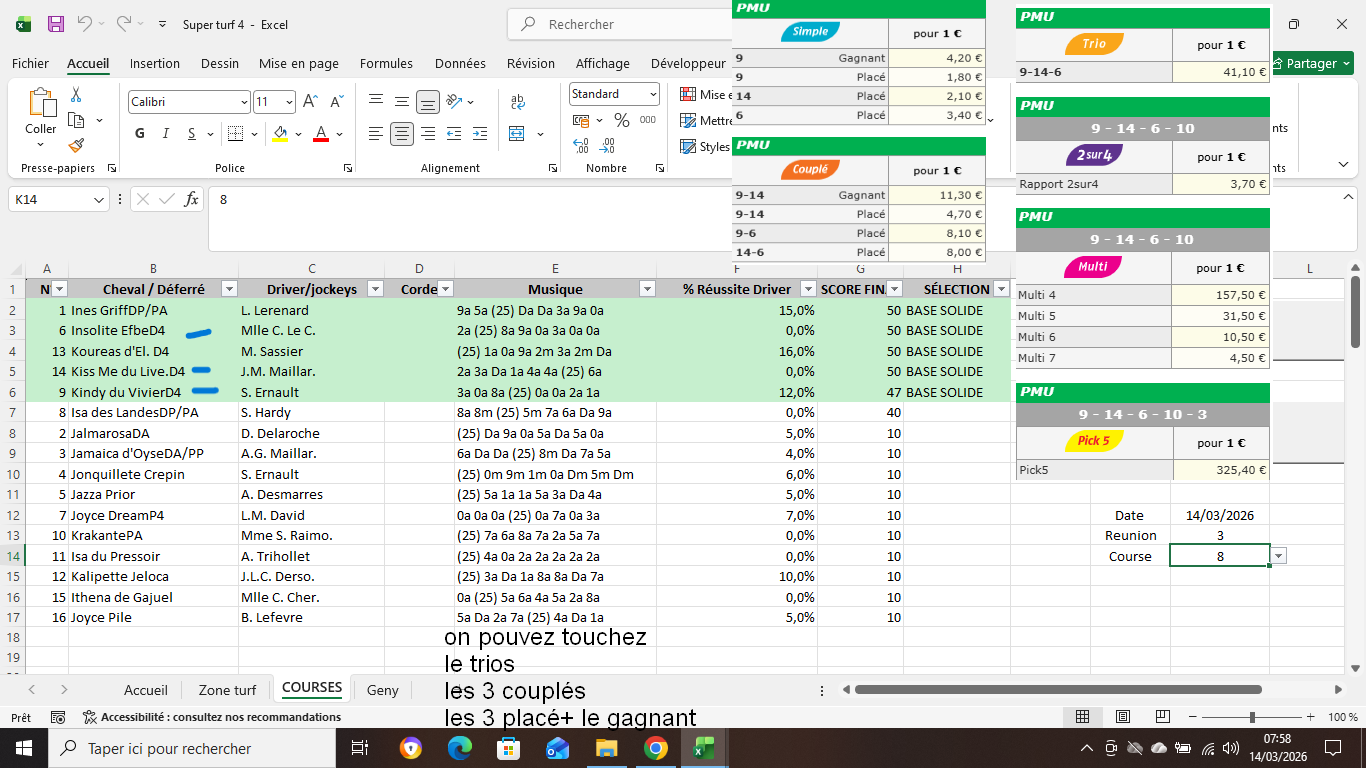The width and height of the screenshot is (1366, 768).
Task: Save the workbook with the floppy disk icon
Action: point(56,24)
